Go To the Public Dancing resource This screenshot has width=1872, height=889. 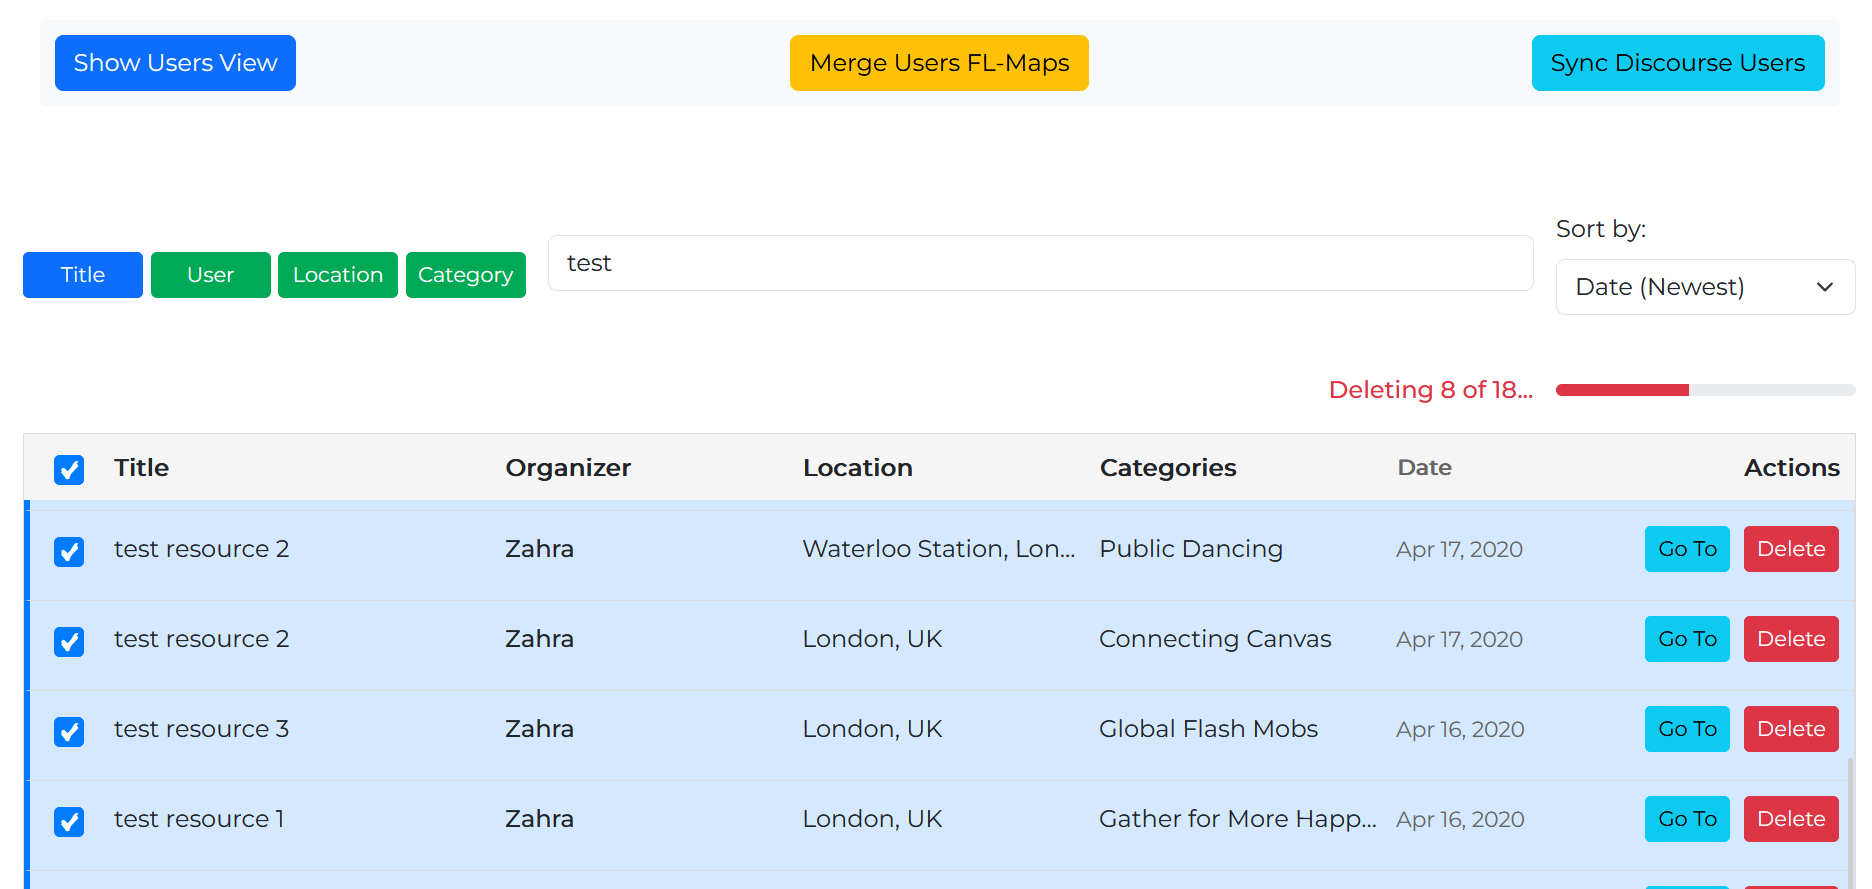point(1686,549)
